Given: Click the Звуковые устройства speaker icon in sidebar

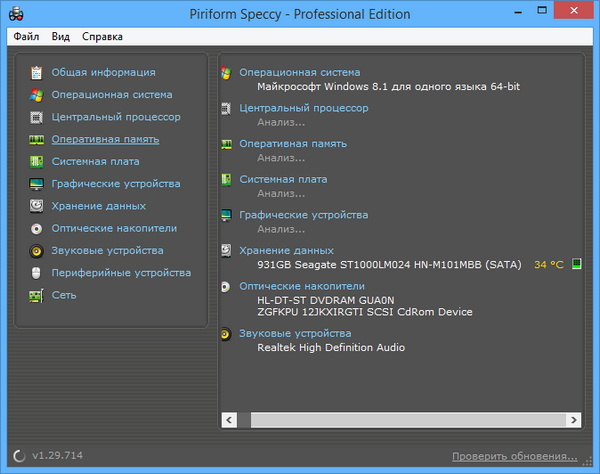Looking at the screenshot, I should pos(36,251).
